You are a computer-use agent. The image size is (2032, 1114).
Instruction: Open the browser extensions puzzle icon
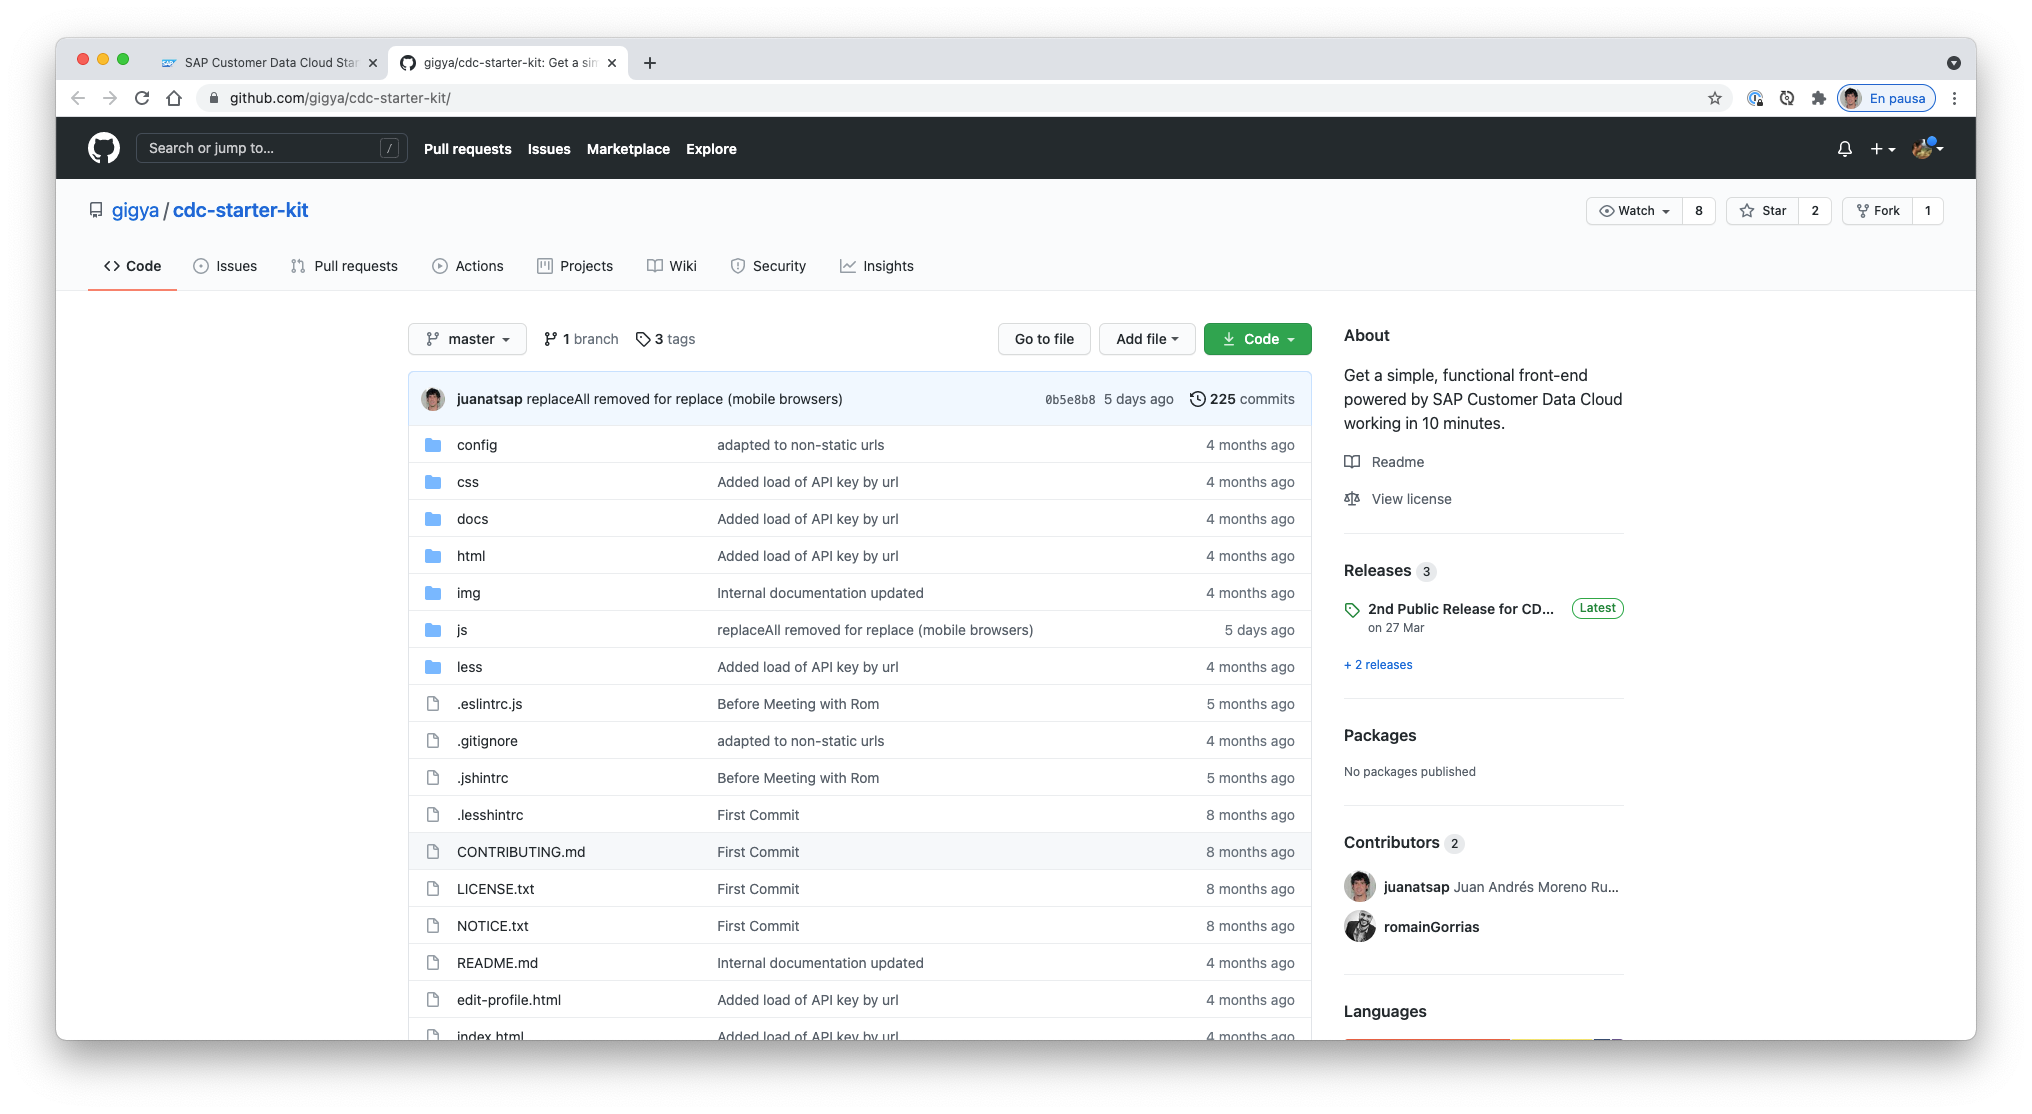click(x=1819, y=98)
